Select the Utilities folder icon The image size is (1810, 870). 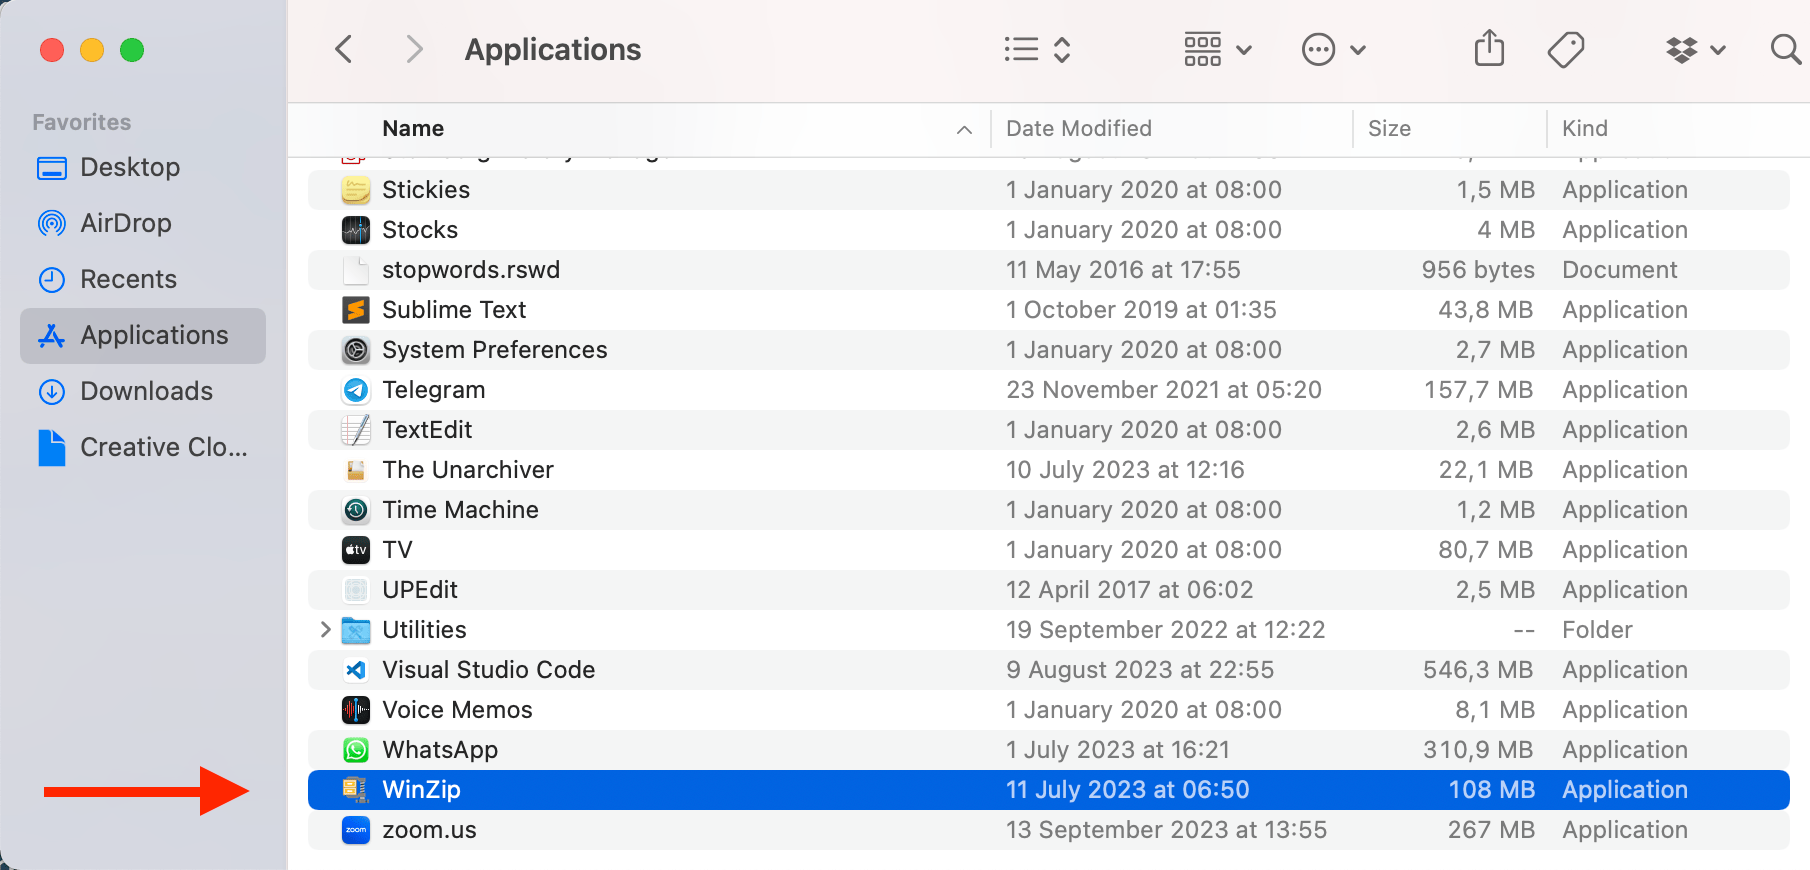pyautogui.click(x=356, y=630)
